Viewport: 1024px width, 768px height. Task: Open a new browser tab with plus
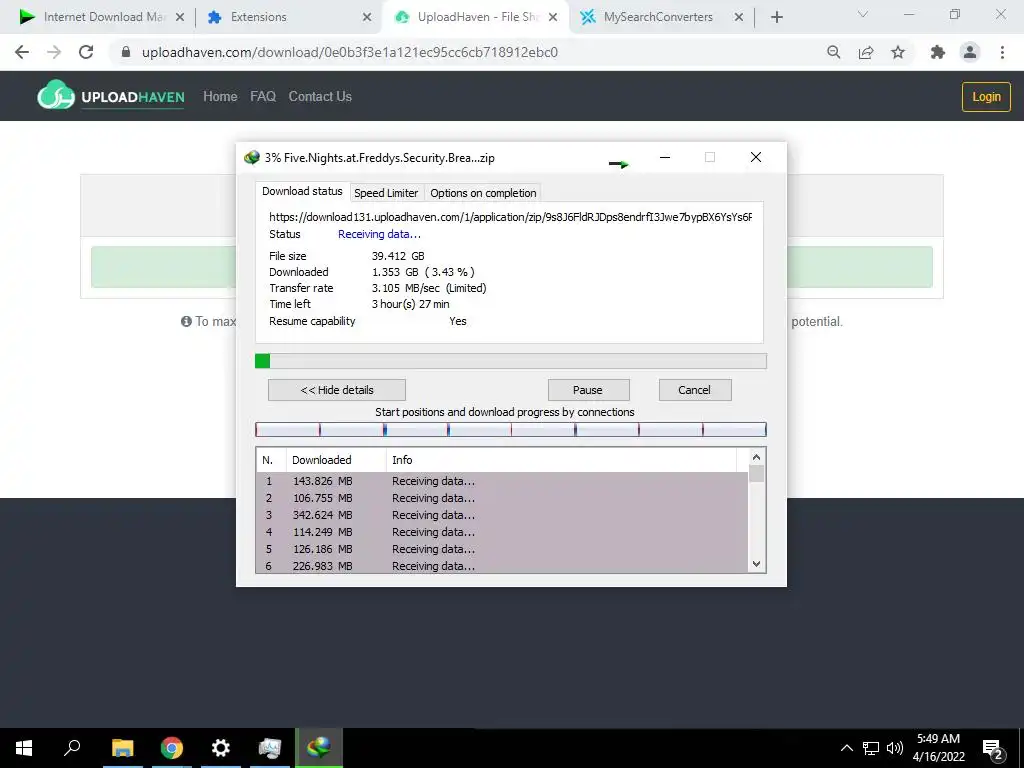776,17
